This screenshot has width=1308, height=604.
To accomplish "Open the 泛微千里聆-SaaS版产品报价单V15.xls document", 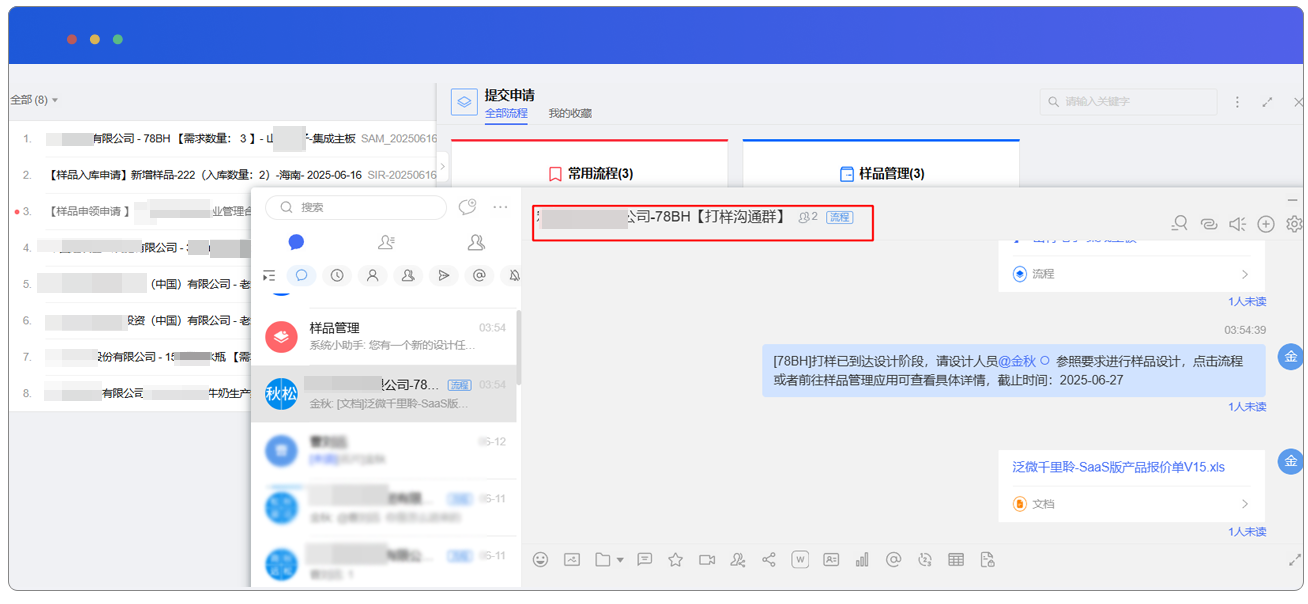I will pos(1118,467).
